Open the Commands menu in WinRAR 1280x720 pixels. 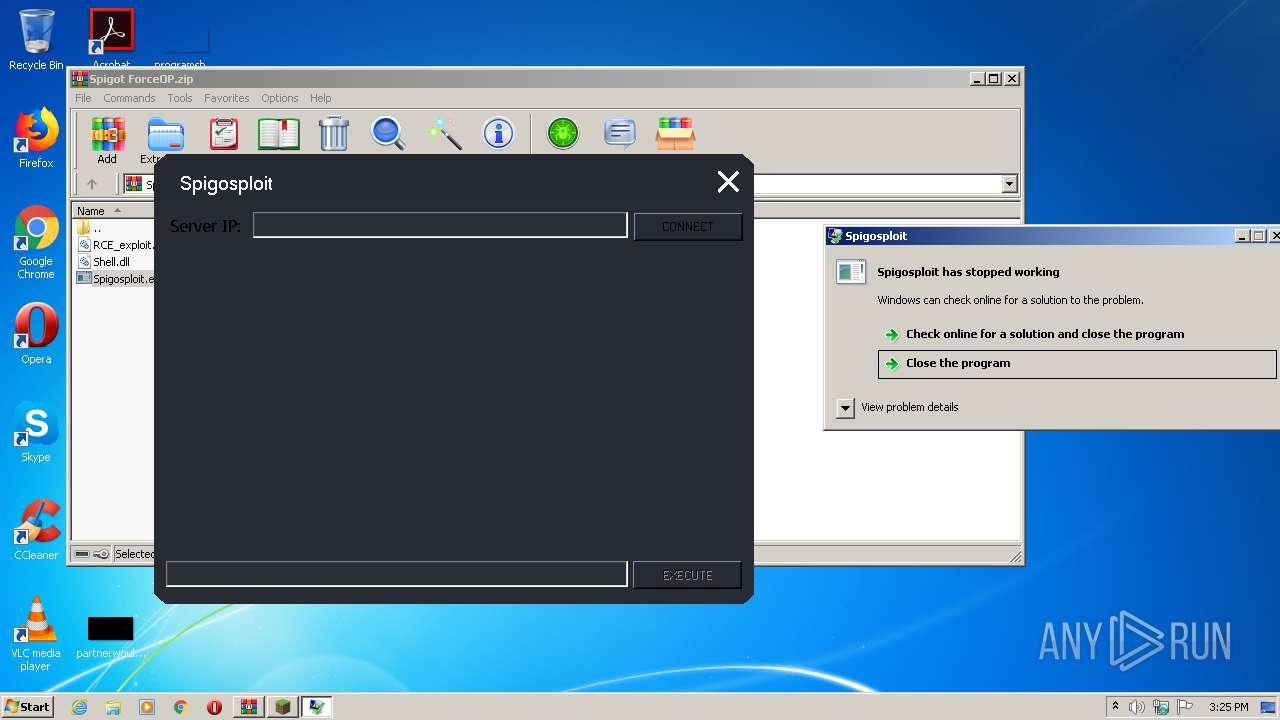[129, 98]
